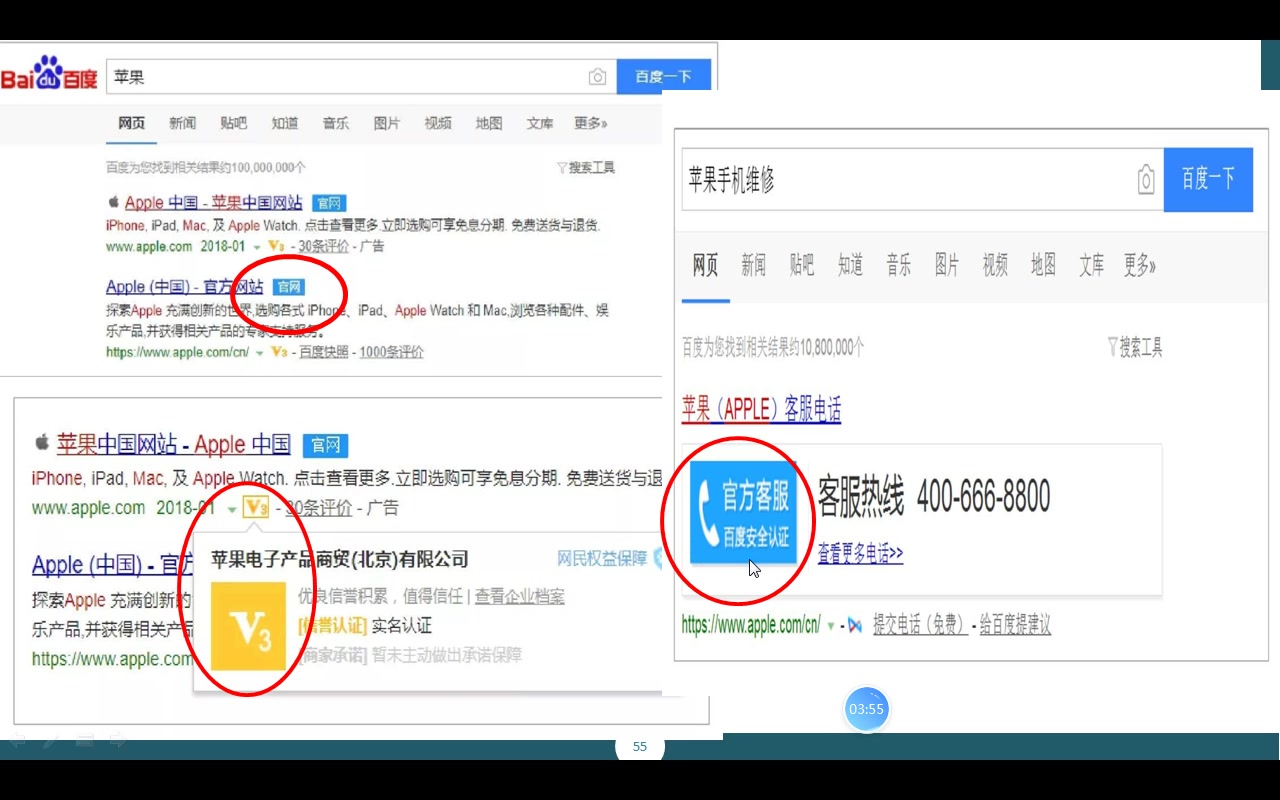Open dropdown arrow before the outlined V3 badge
The width and height of the screenshot is (1280, 800).
pos(231,509)
